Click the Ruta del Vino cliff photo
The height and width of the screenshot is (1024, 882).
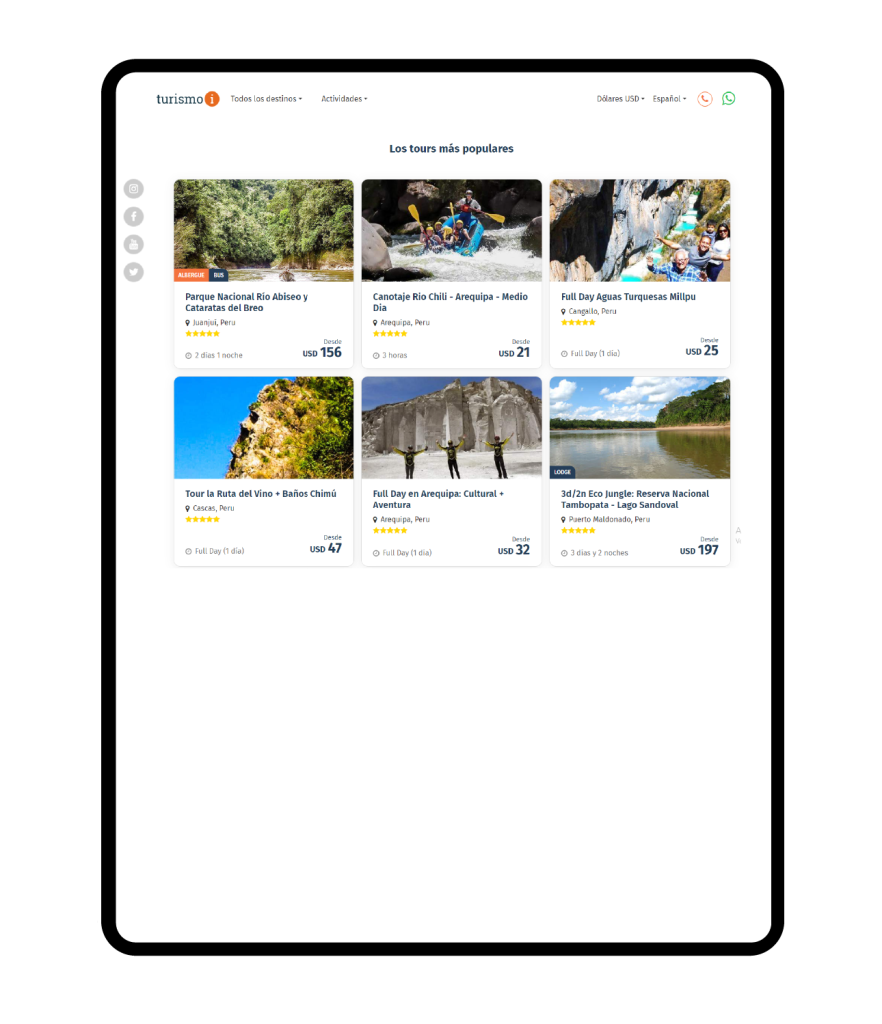tap(264, 428)
